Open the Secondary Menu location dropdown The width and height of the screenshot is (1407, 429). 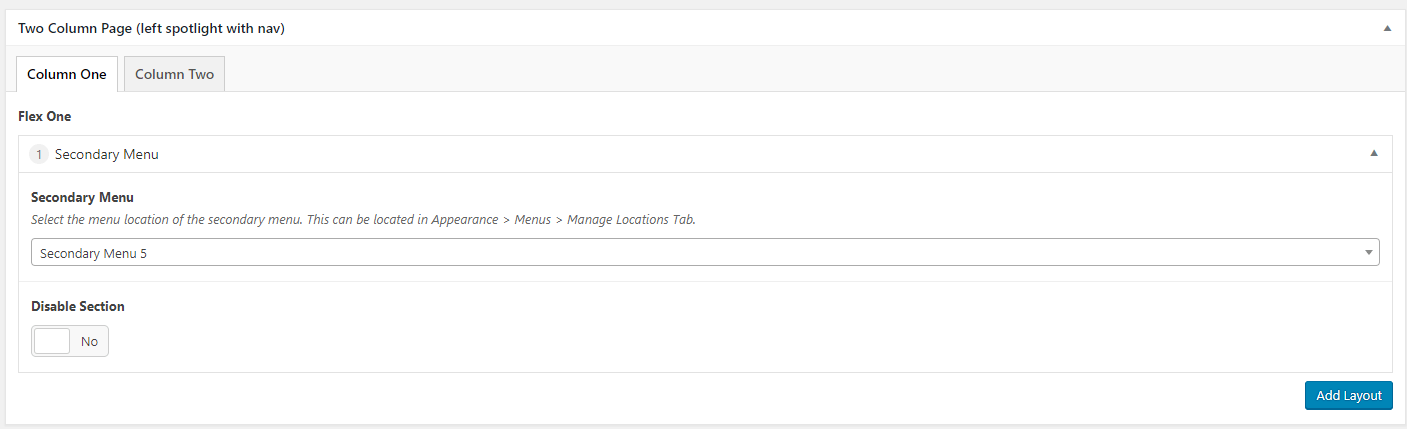[705, 253]
